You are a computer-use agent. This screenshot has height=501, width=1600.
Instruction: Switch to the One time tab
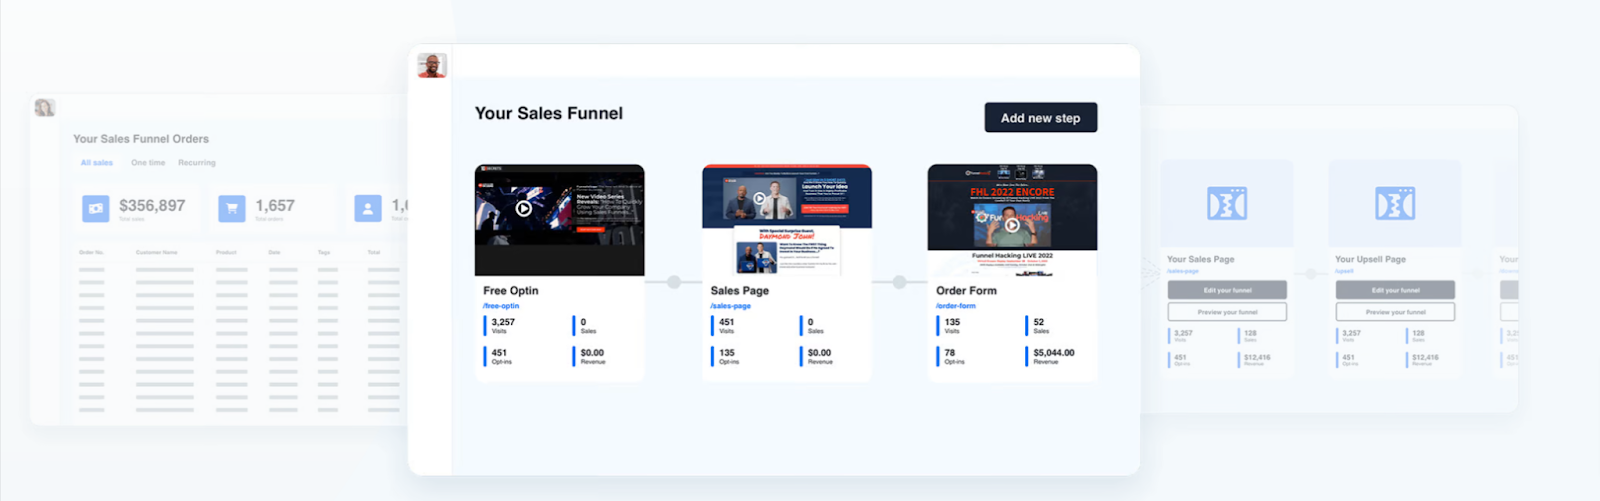[148, 162]
